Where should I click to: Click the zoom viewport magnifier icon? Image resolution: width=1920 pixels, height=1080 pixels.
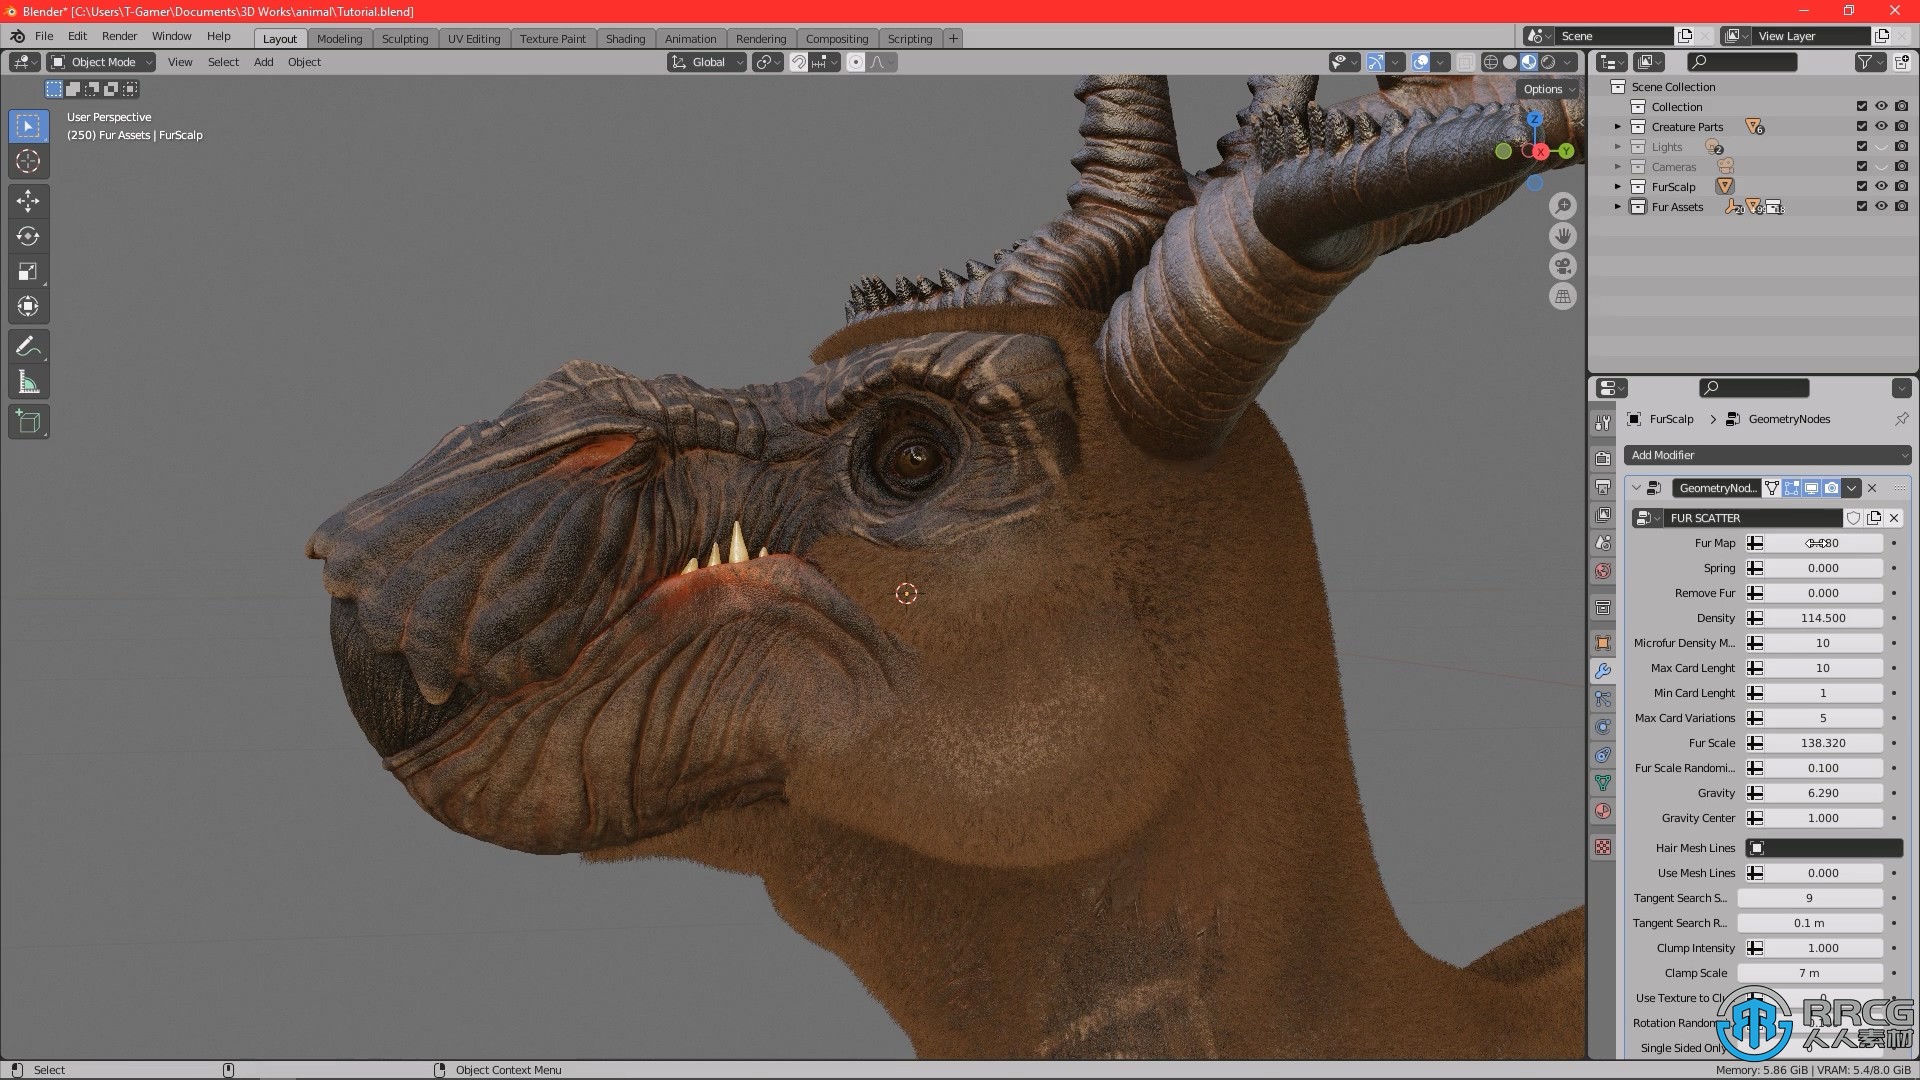click(x=1562, y=206)
